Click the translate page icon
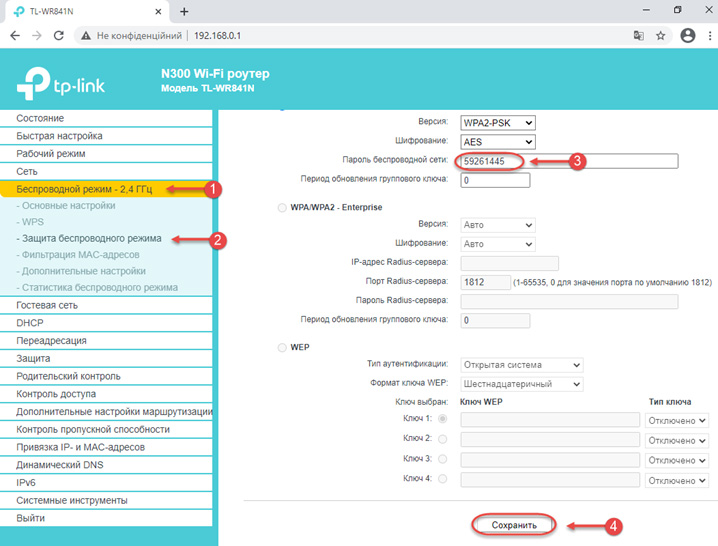The image size is (718, 546). pos(638,35)
